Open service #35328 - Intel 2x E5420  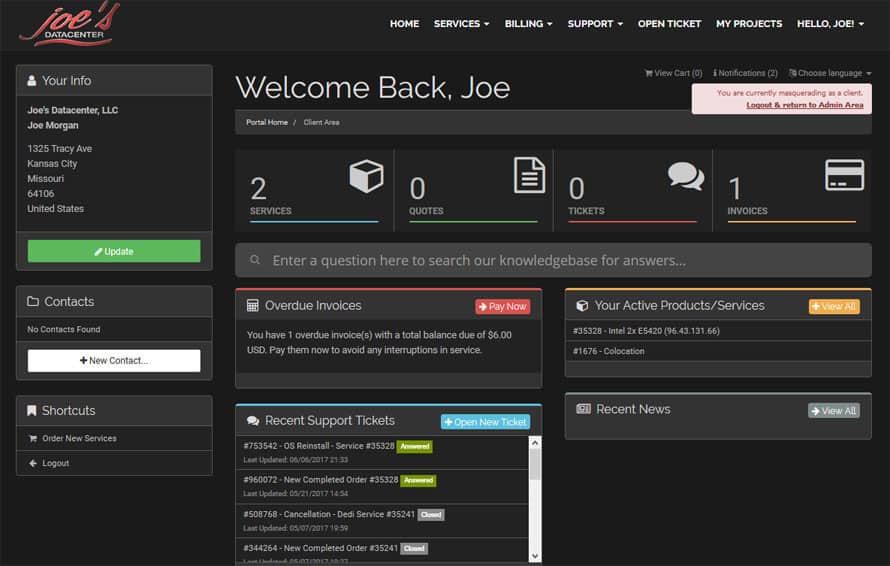646,330
